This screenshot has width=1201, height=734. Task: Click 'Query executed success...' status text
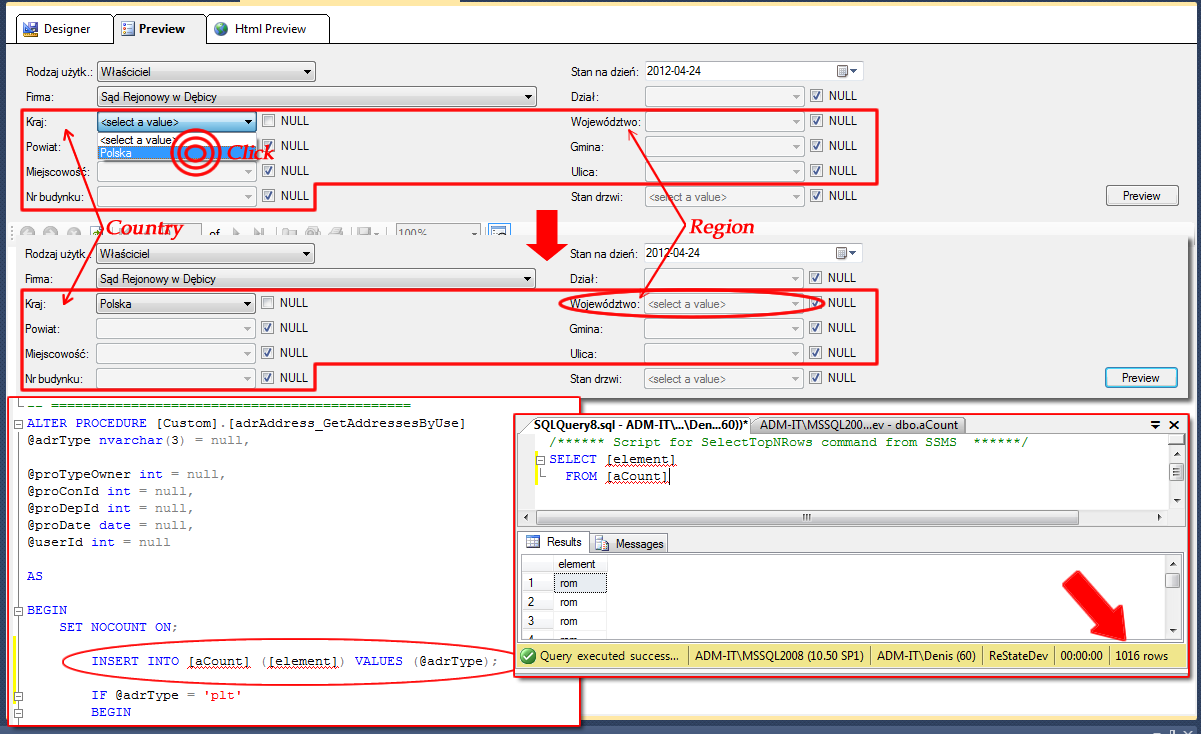(x=609, y=656)
